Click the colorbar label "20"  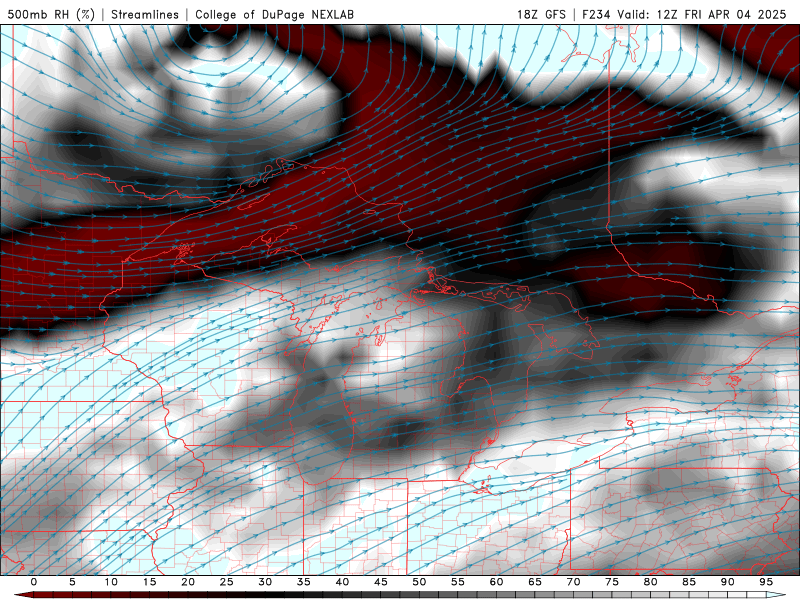pos(188,582)
